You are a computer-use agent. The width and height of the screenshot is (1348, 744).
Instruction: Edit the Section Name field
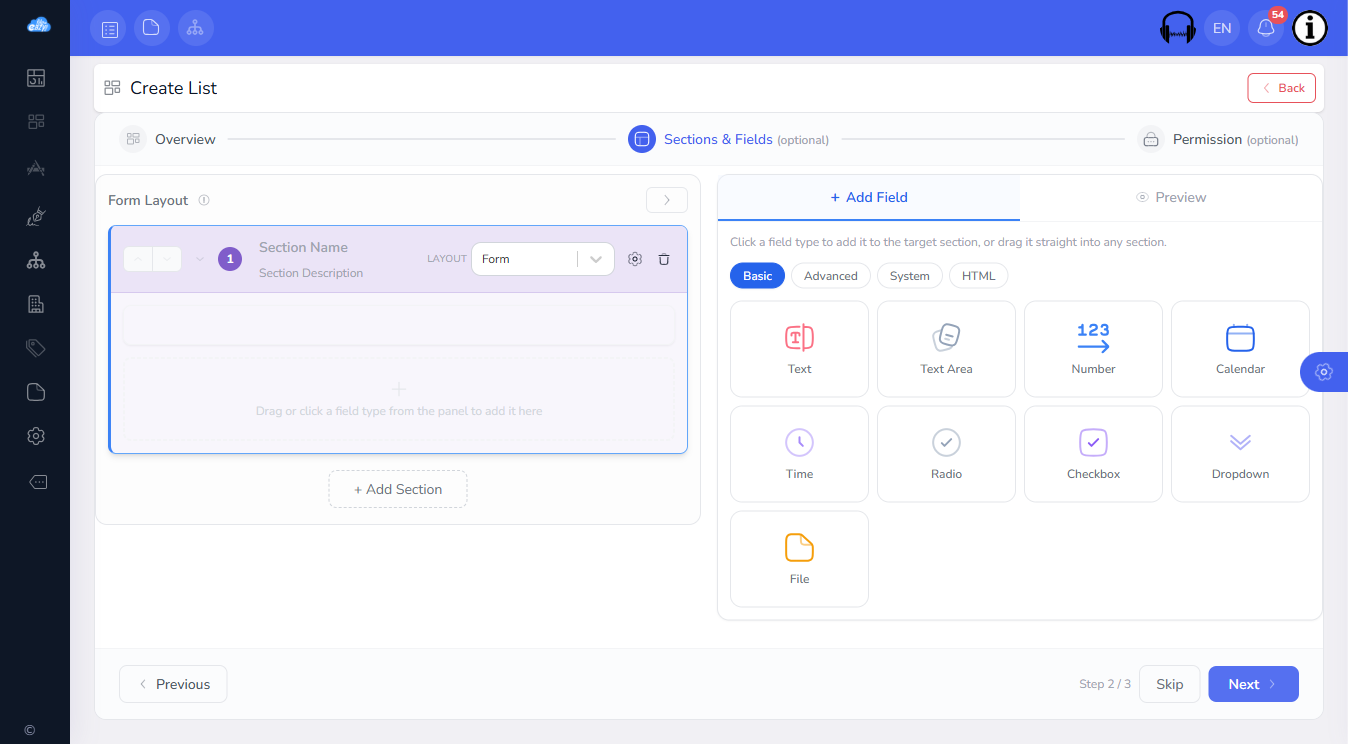[x=303, y=247]
